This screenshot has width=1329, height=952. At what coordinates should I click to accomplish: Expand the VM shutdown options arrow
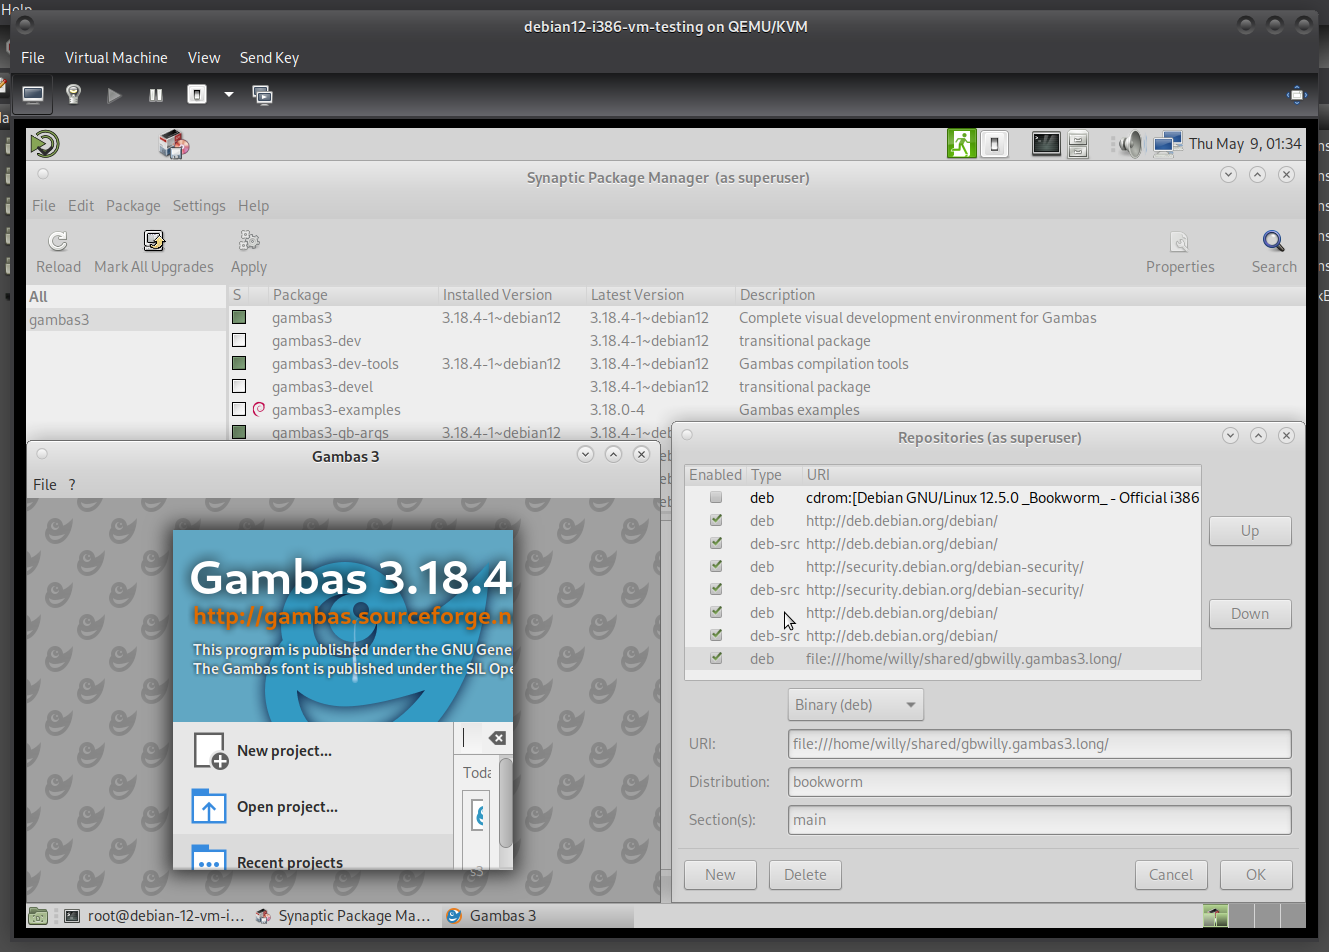click(229, 95)
